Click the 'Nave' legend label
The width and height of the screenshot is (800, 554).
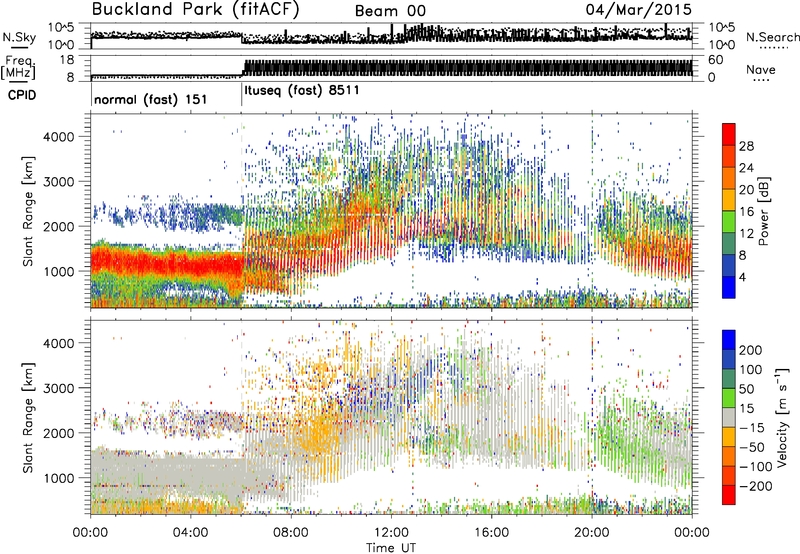[761, 69]
